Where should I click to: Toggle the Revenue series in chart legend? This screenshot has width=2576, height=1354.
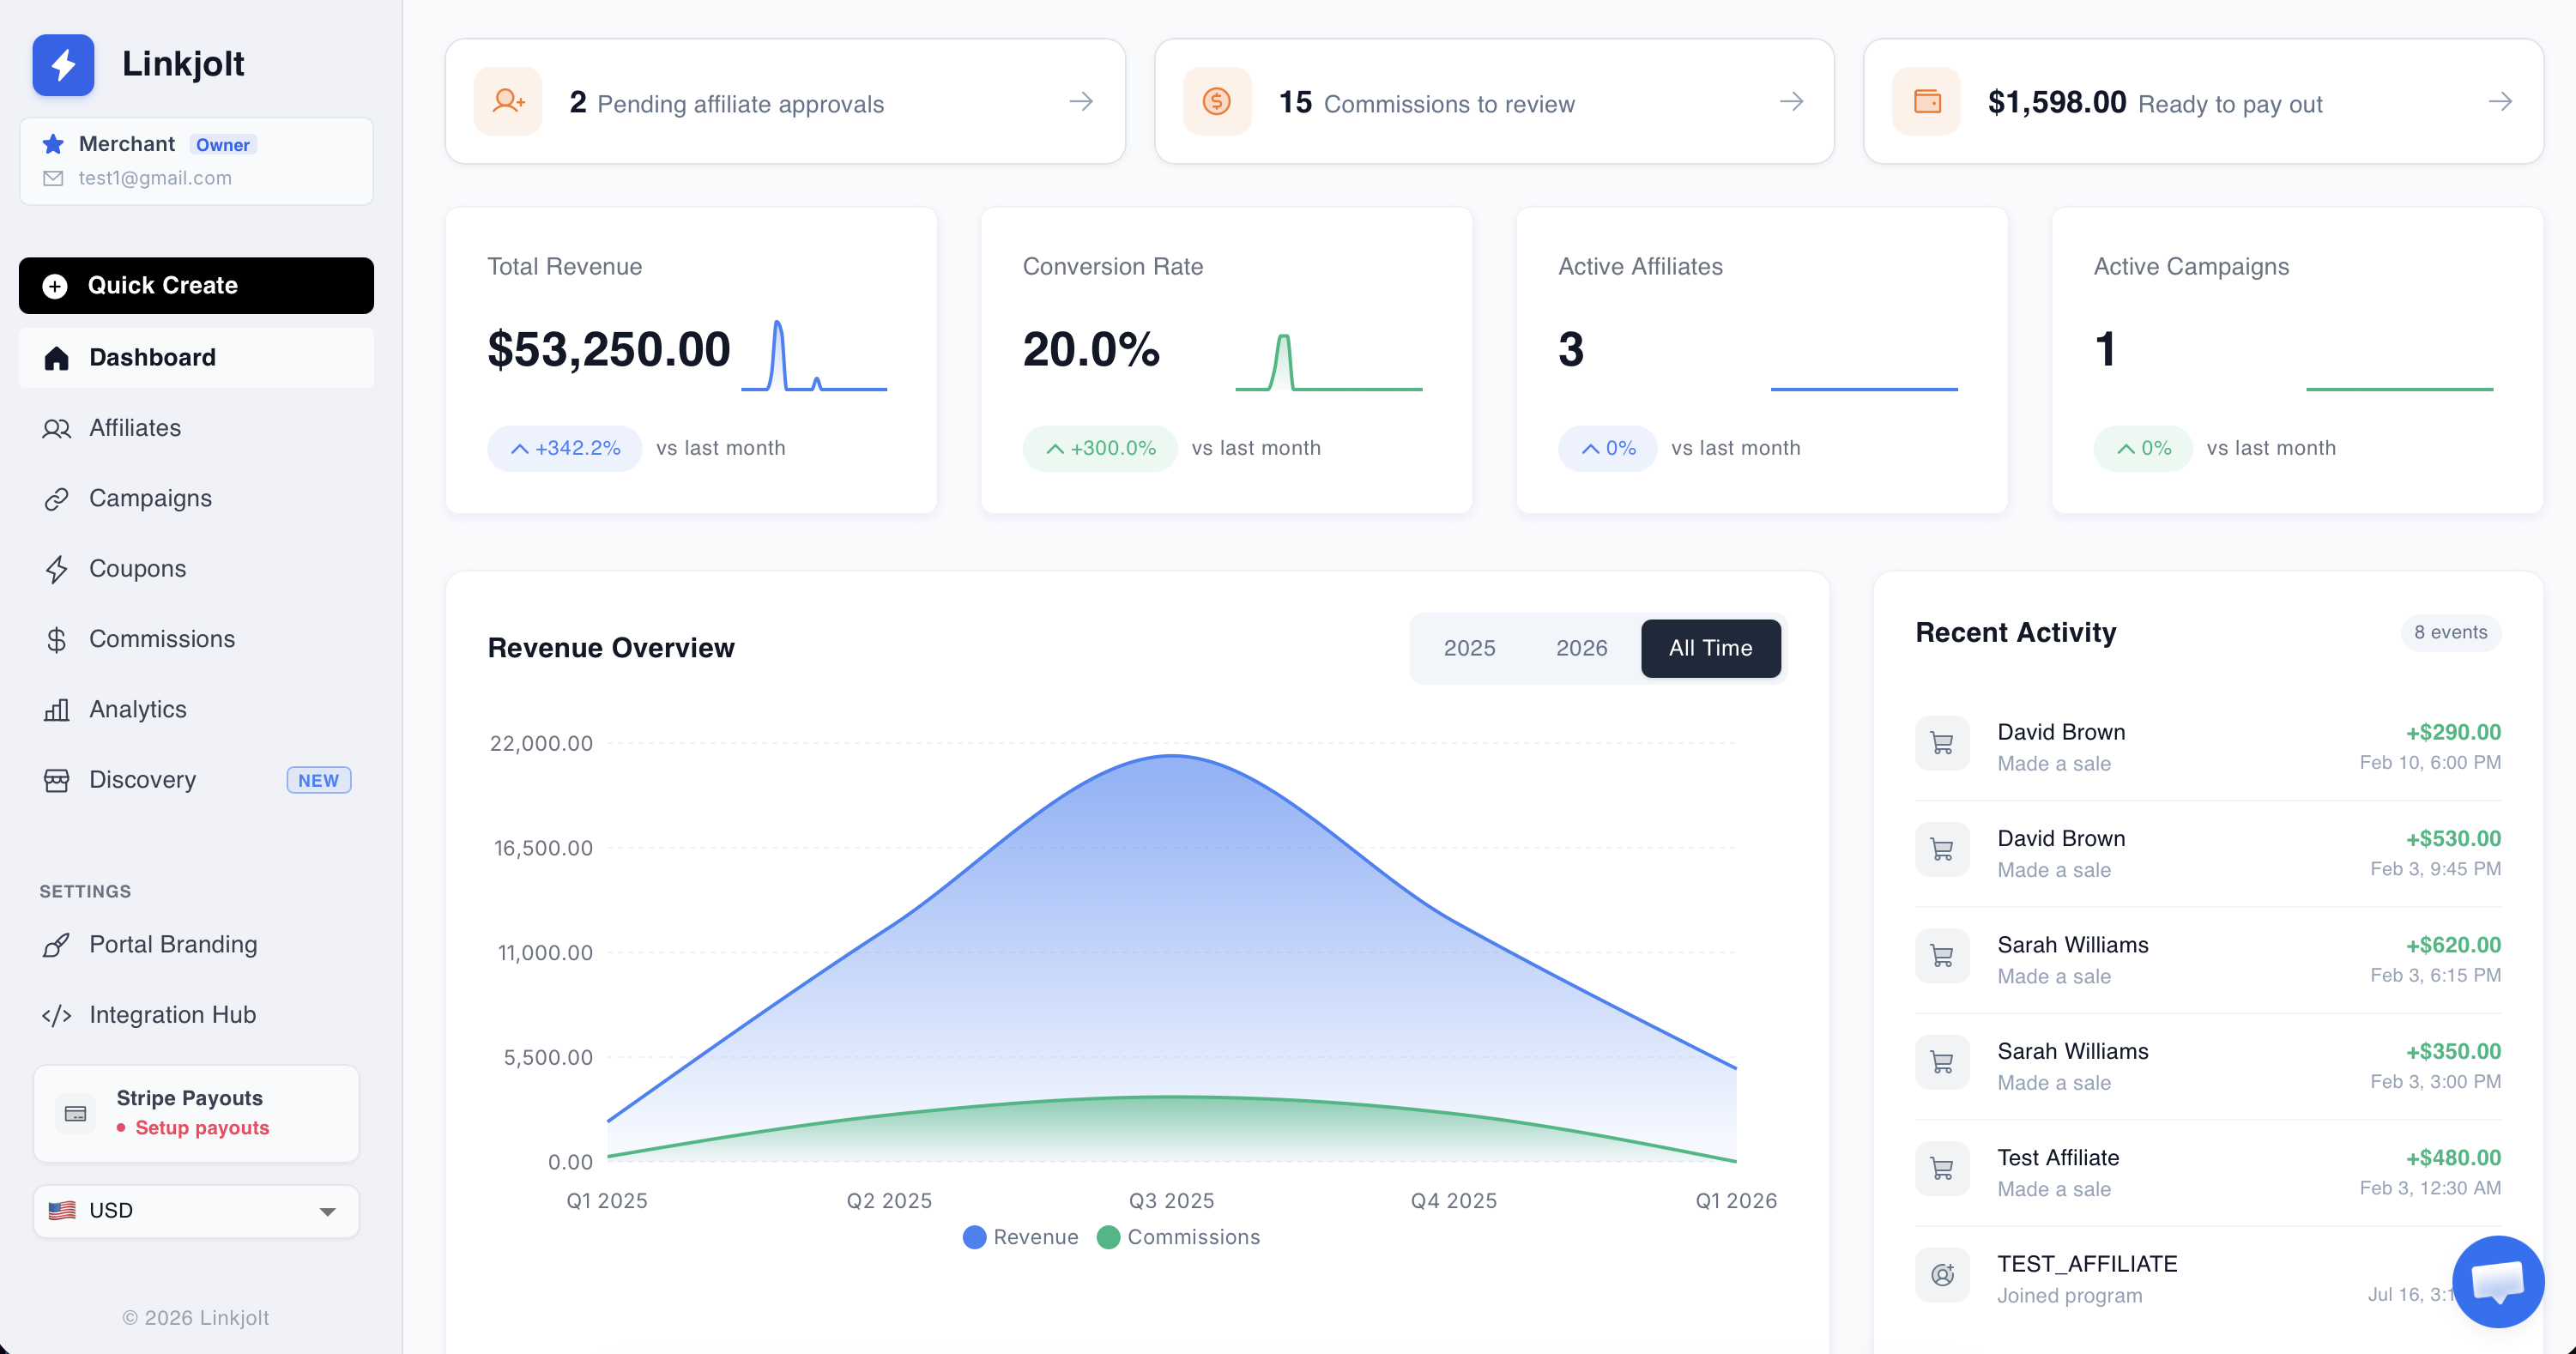[x=1020, y=1237]
